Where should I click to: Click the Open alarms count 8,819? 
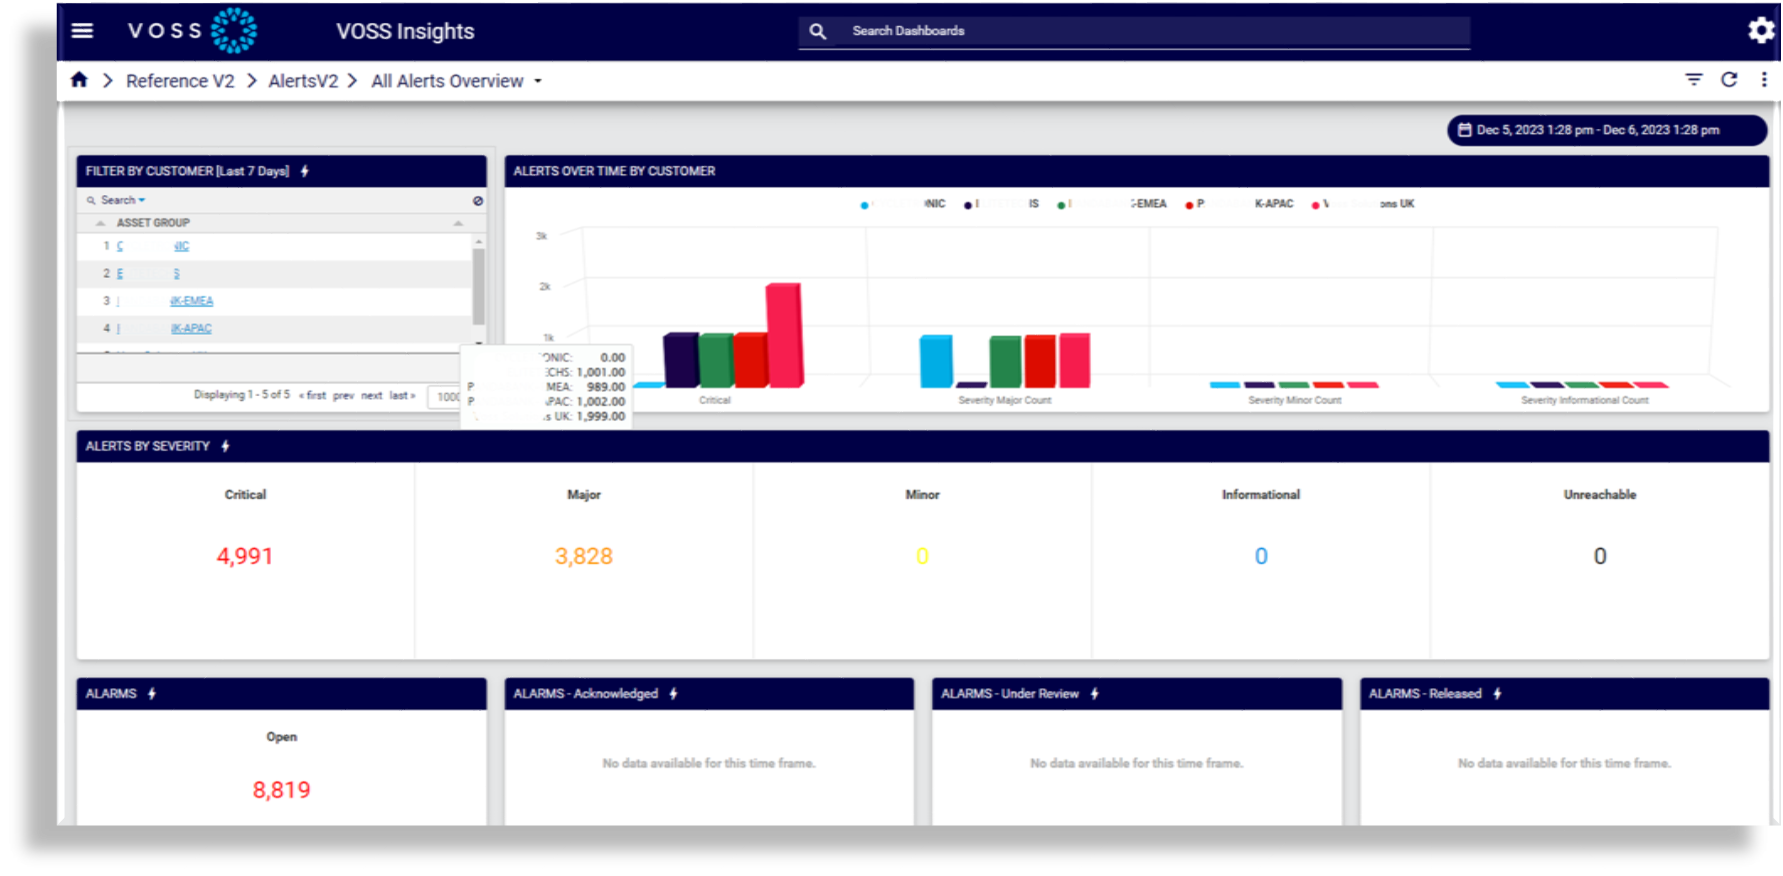point(281,790)
